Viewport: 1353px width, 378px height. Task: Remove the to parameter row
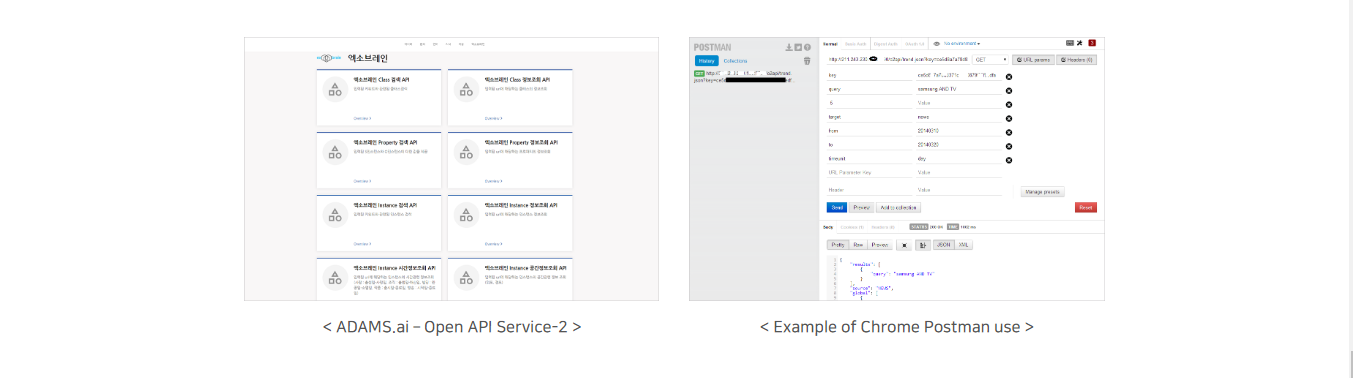1008,146
